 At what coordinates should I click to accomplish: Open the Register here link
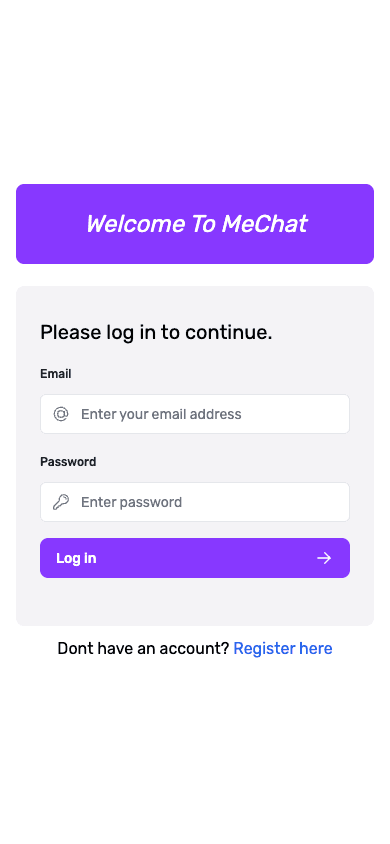tap(283, 649)
